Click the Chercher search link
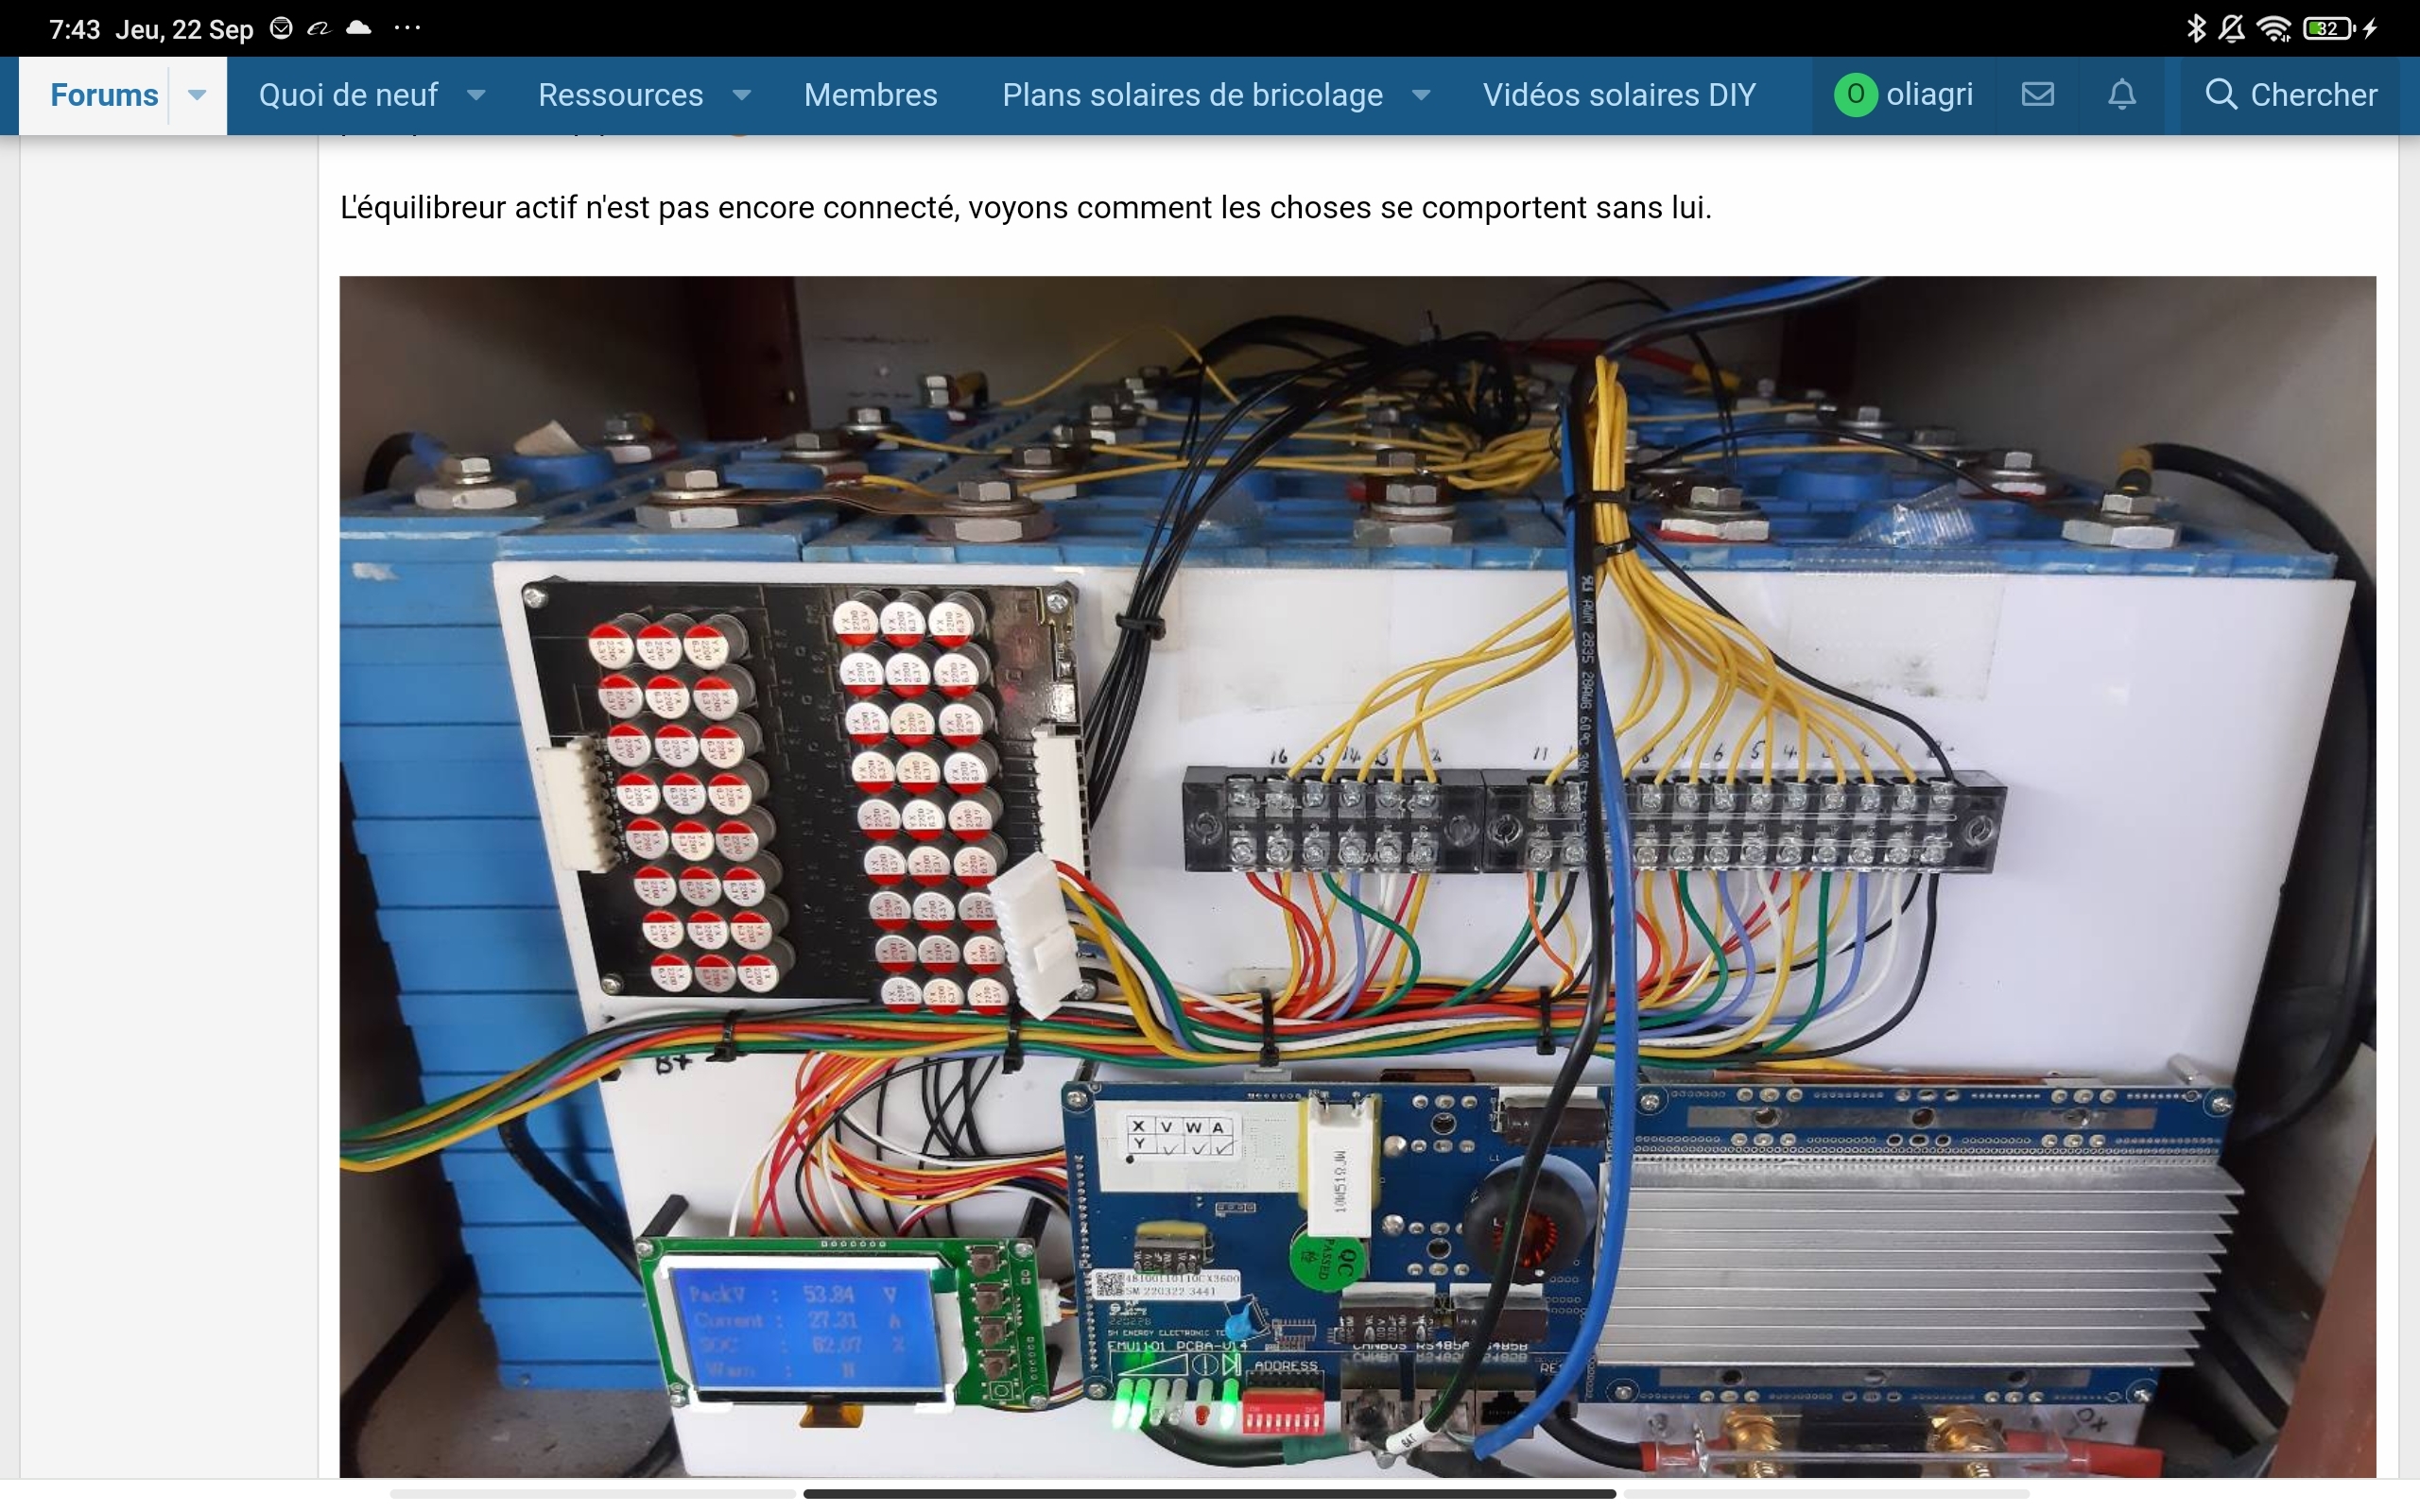 click(x=2310, y=95)
